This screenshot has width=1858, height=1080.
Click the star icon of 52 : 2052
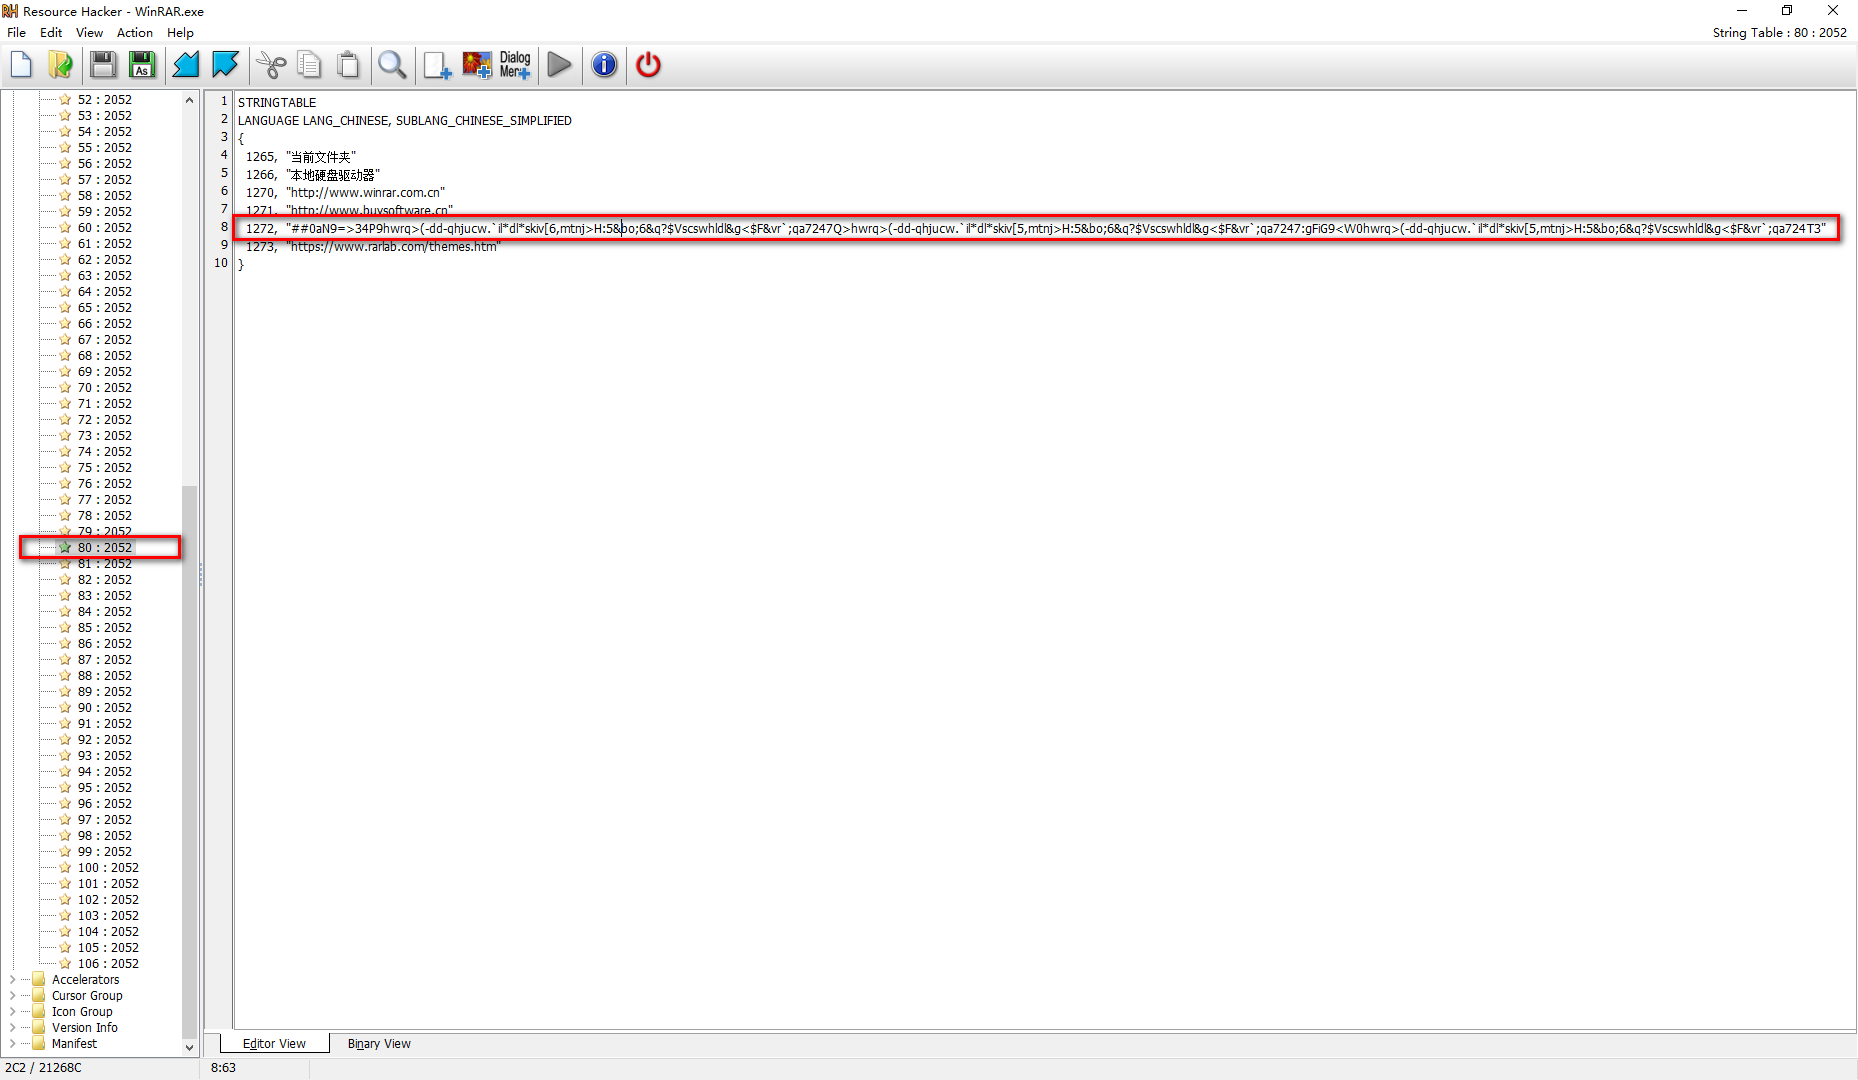click(65, 99)
